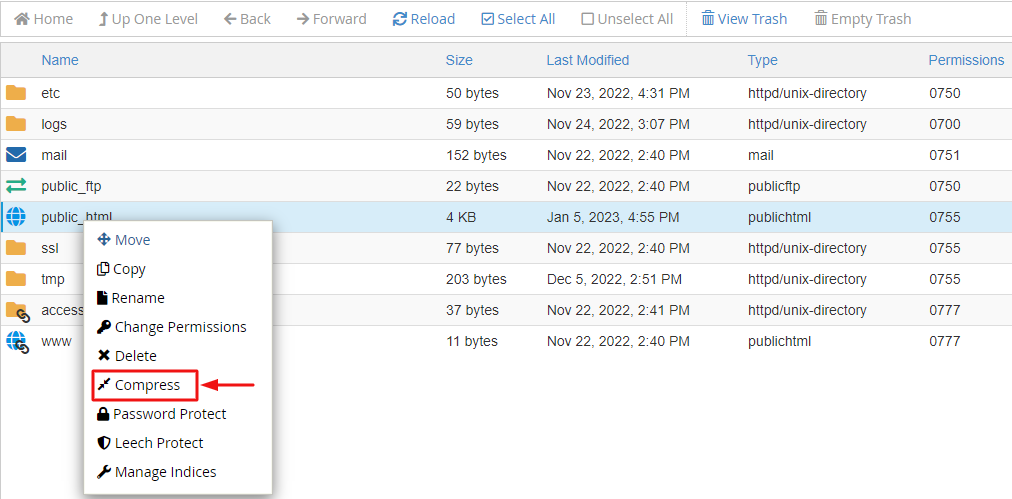
Task: Navigate Forward in file manager
Action: click(x=332, y=19)
